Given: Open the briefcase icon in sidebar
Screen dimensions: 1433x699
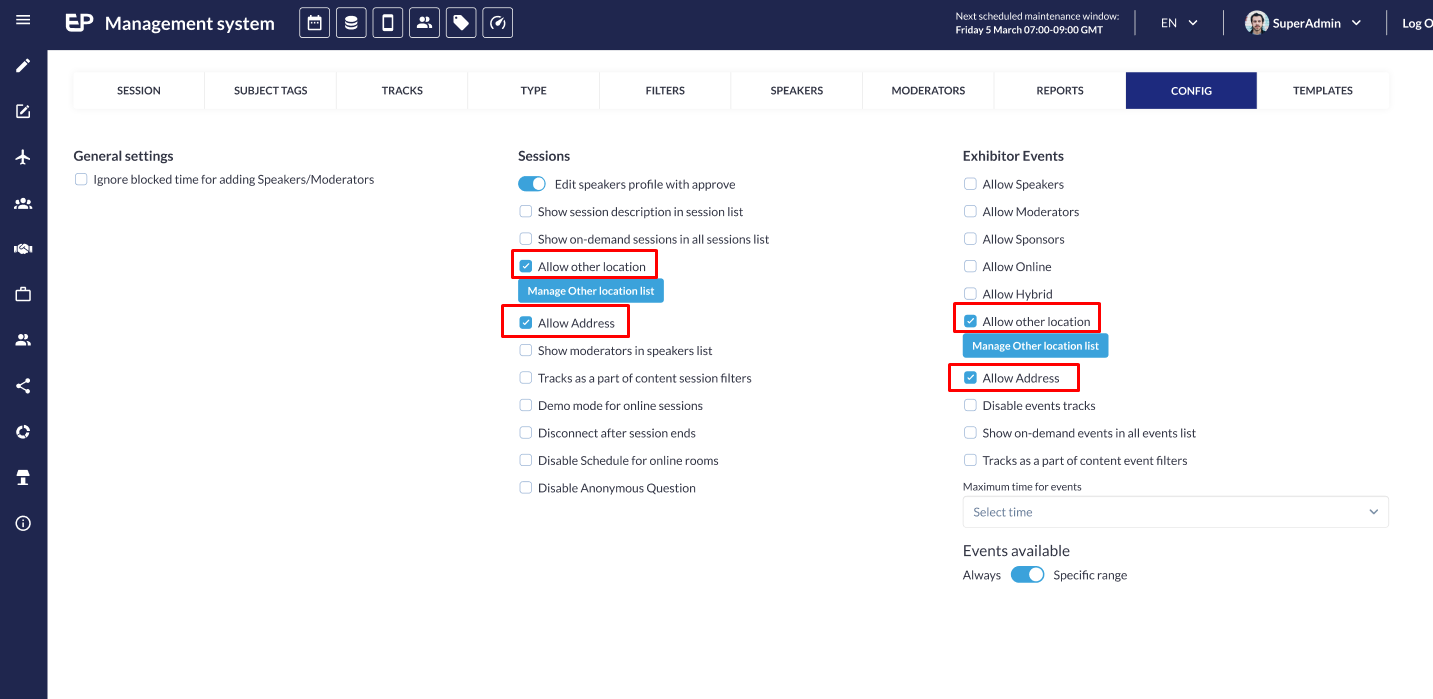Looking at the screenshot, I should [x=23, y=294].
